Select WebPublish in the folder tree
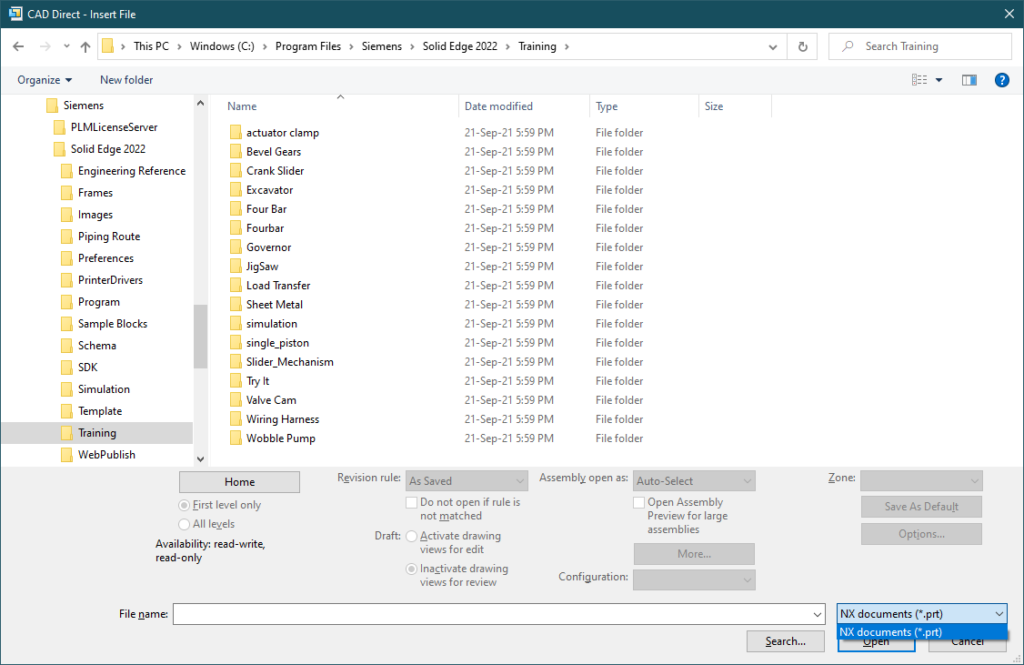The image size is (1024, 665). [106, 455]
